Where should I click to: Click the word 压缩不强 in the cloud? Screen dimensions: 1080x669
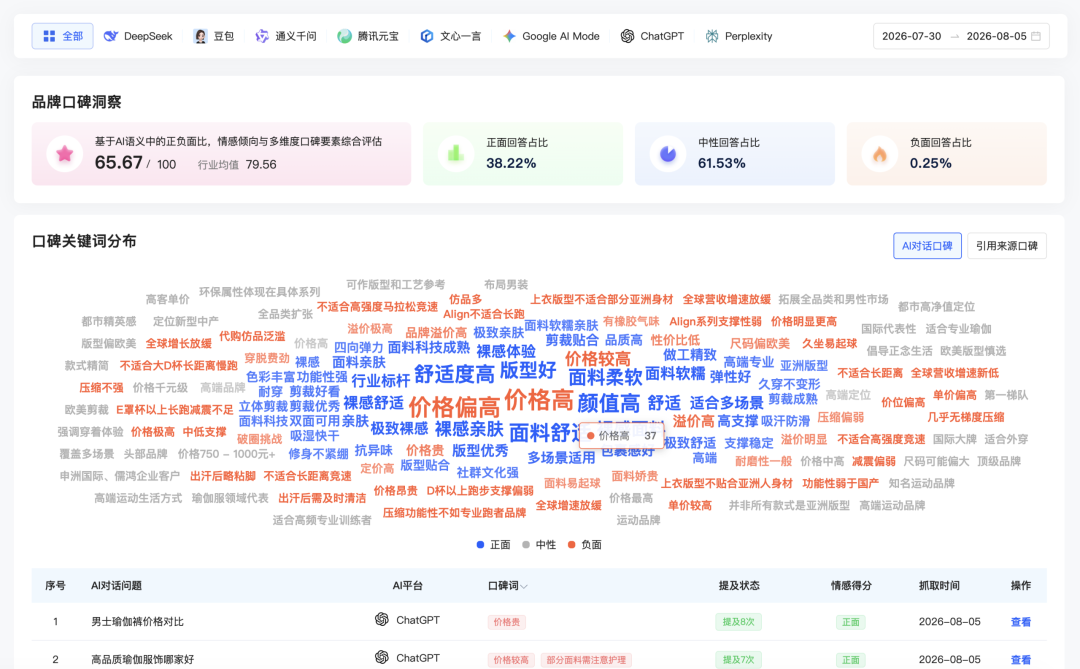click(x=101, y=388)
